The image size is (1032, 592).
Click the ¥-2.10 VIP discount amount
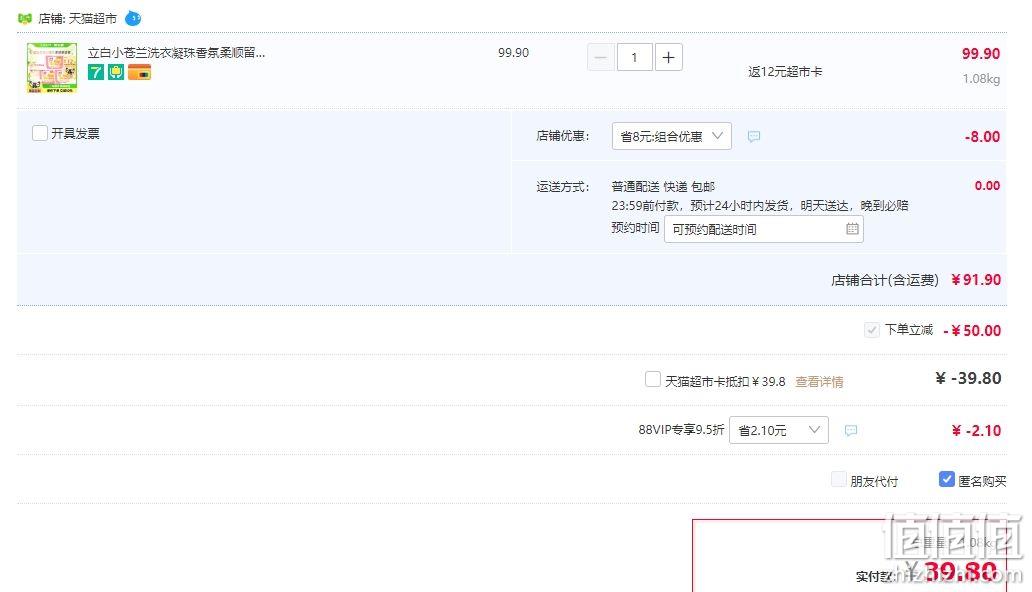click(x=976, y=431)
